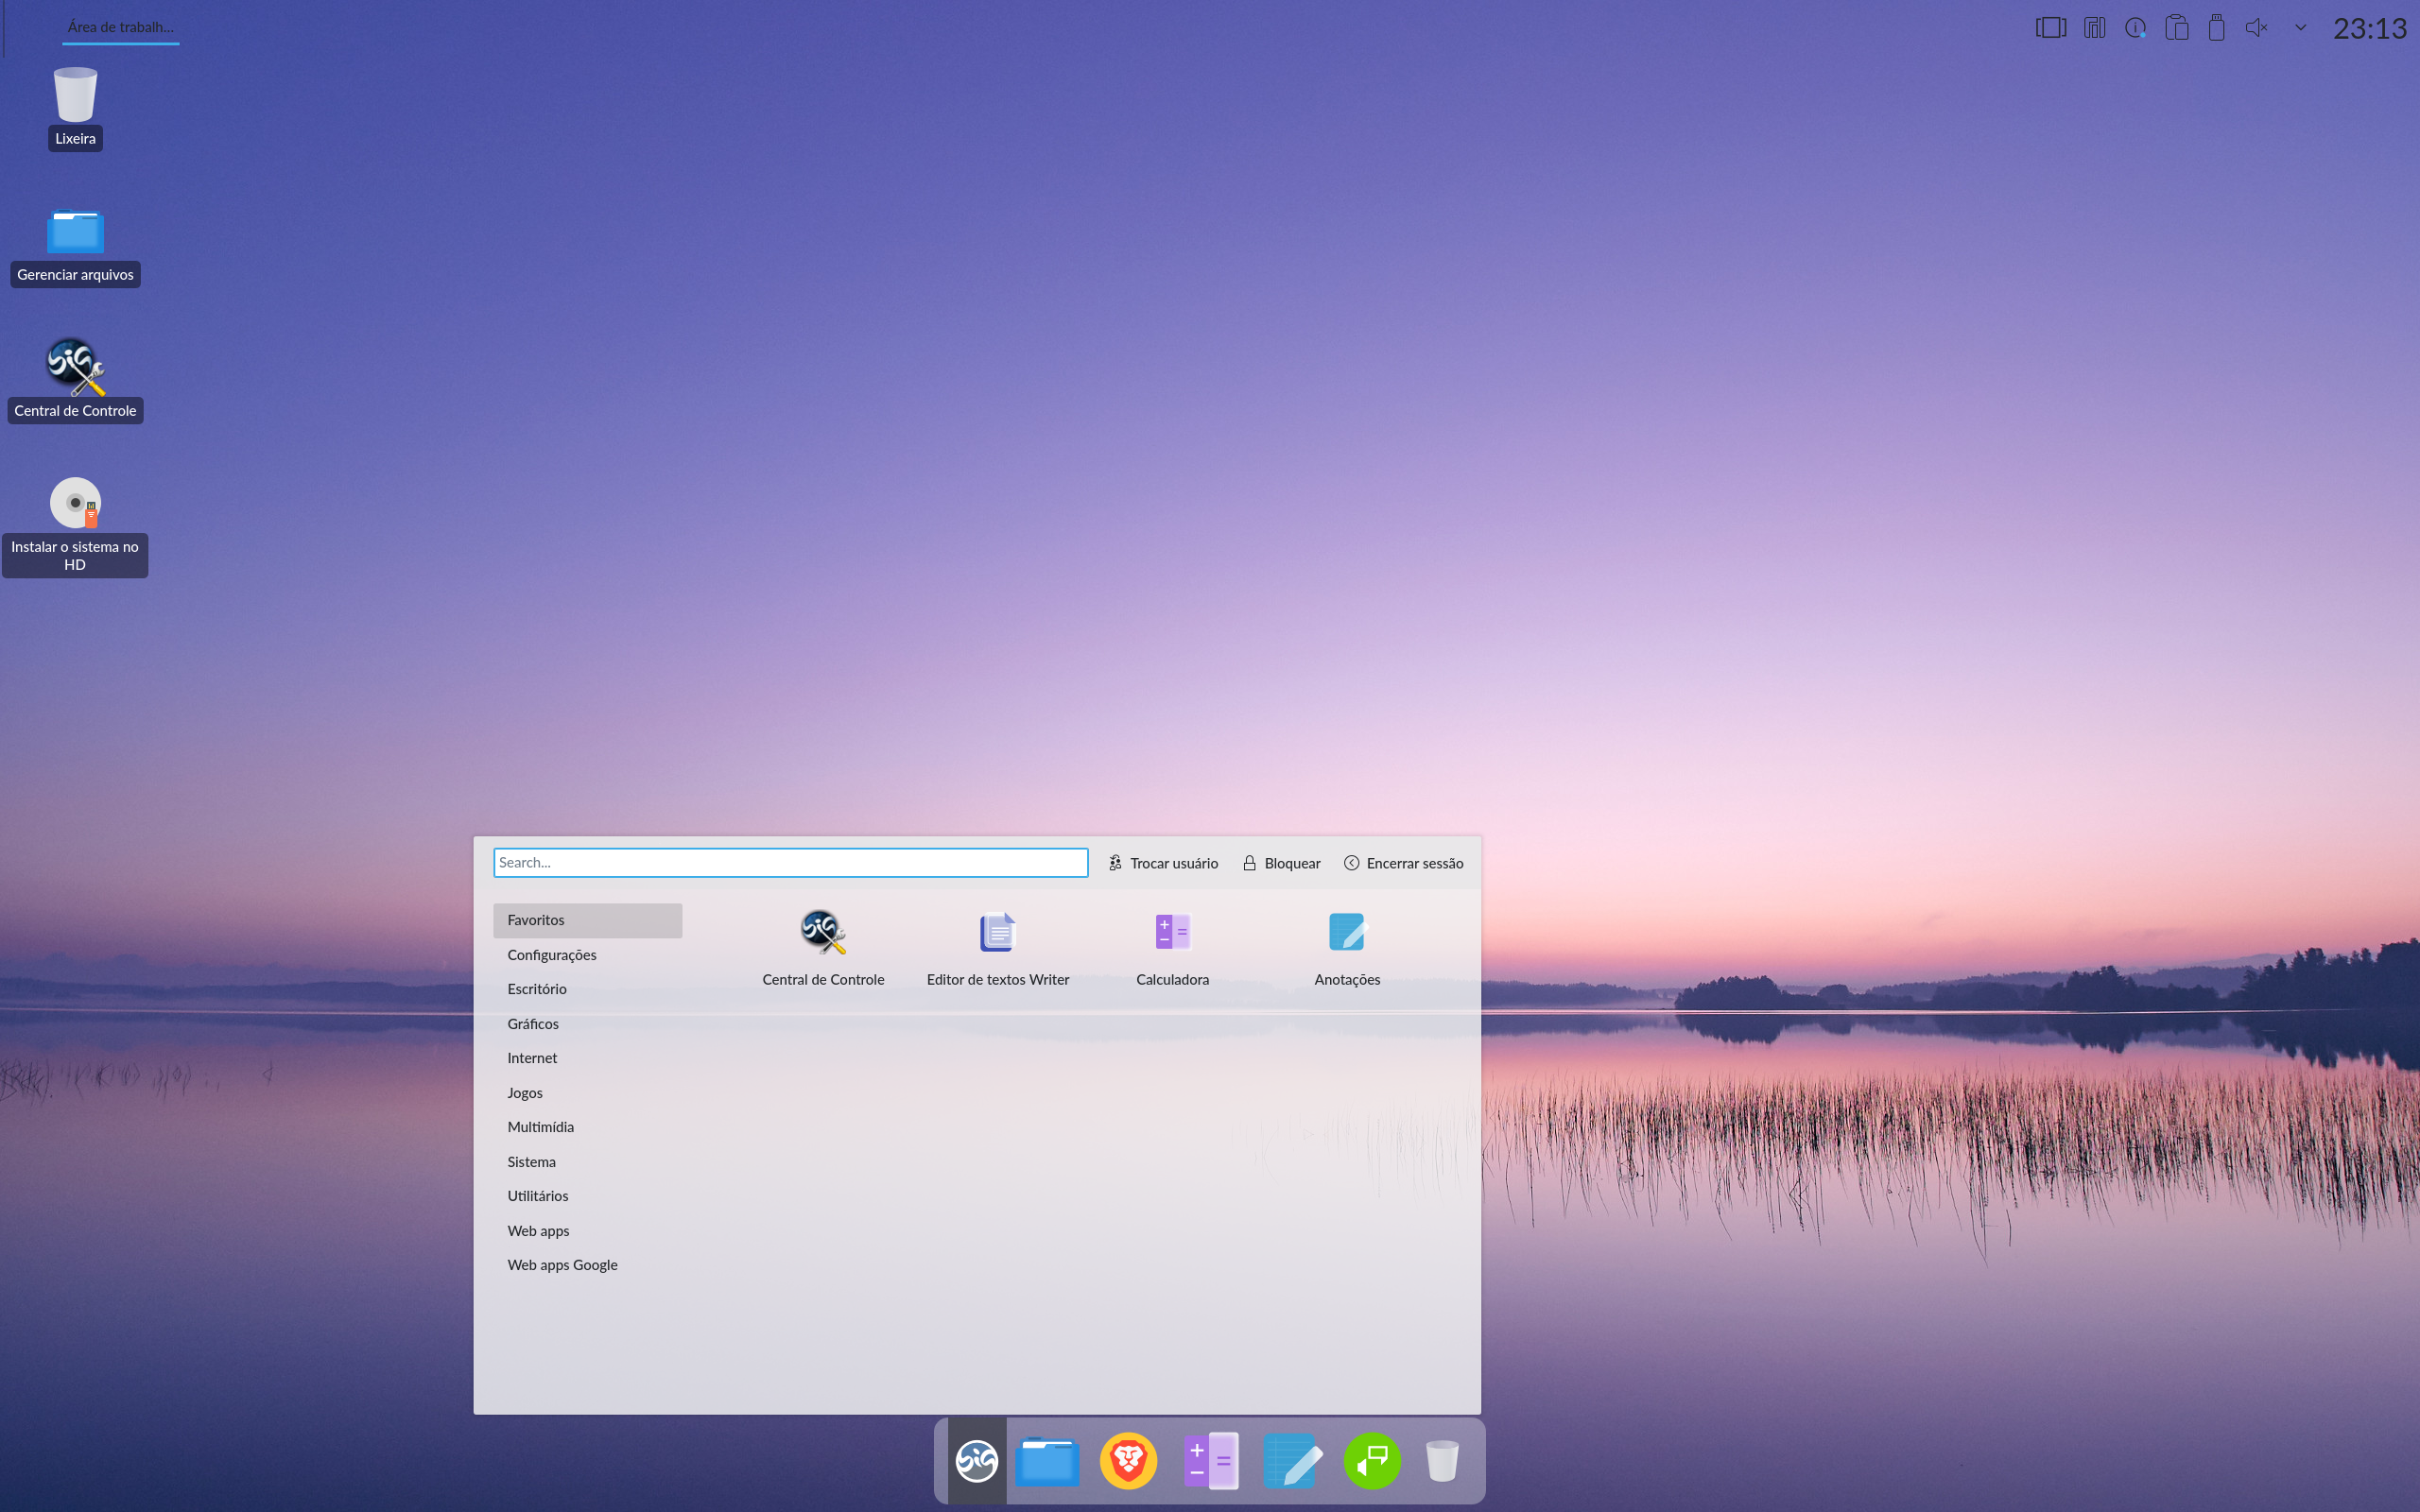Click the screen layout tray icon

pos(2051,28)
